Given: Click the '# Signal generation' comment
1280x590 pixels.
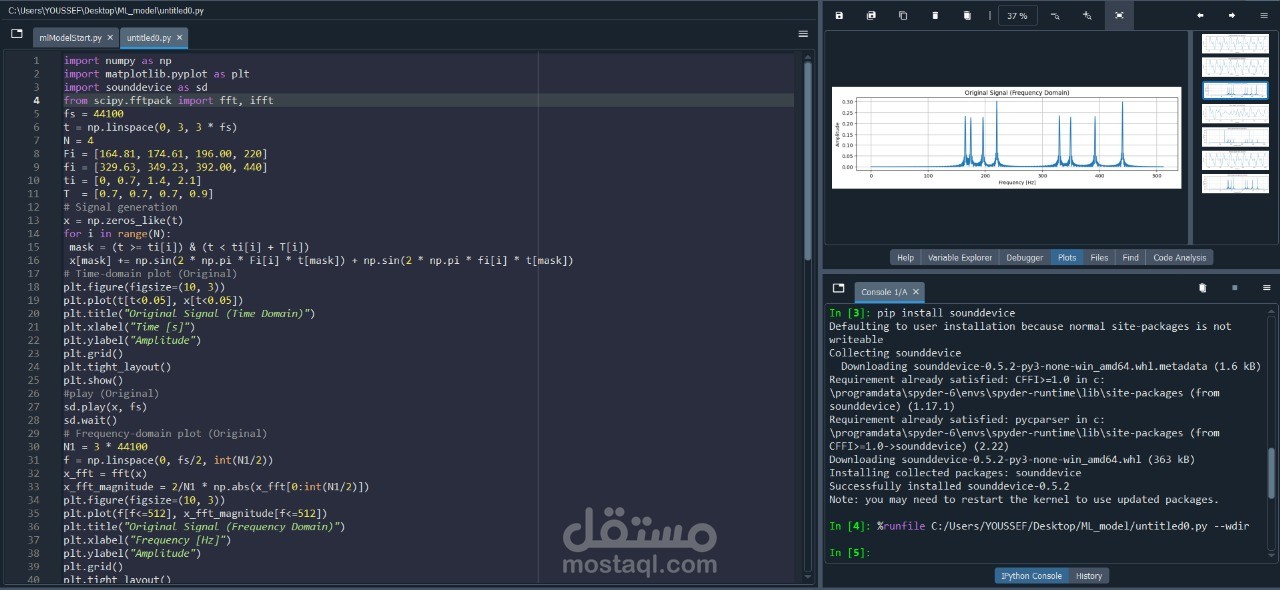Looking at the screenshot, I should [x=120, y=207].
